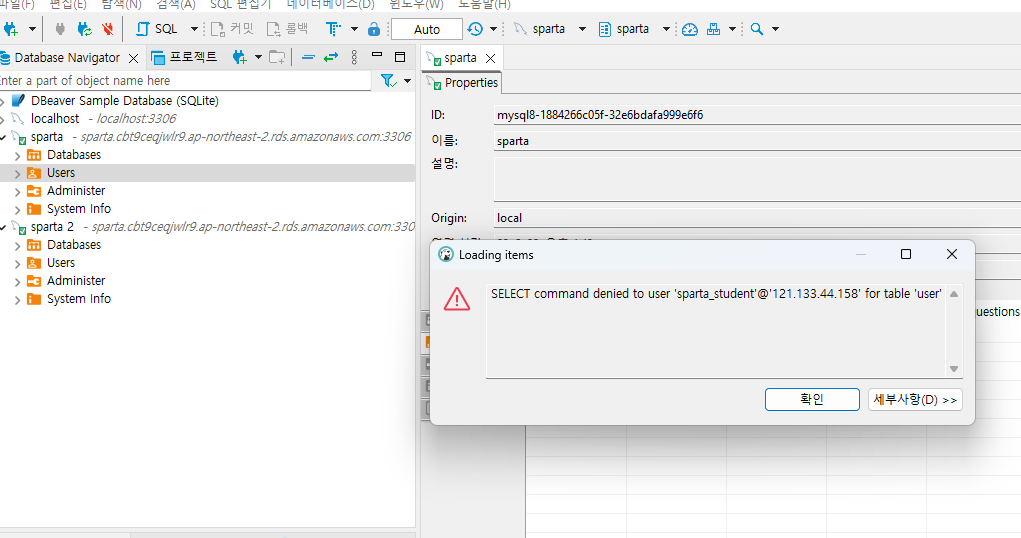Click the error message scroll up arrow
Image resolution: width=1021 pixels, height=538 pixels.
pyautogui.click(x=954, y=294)
